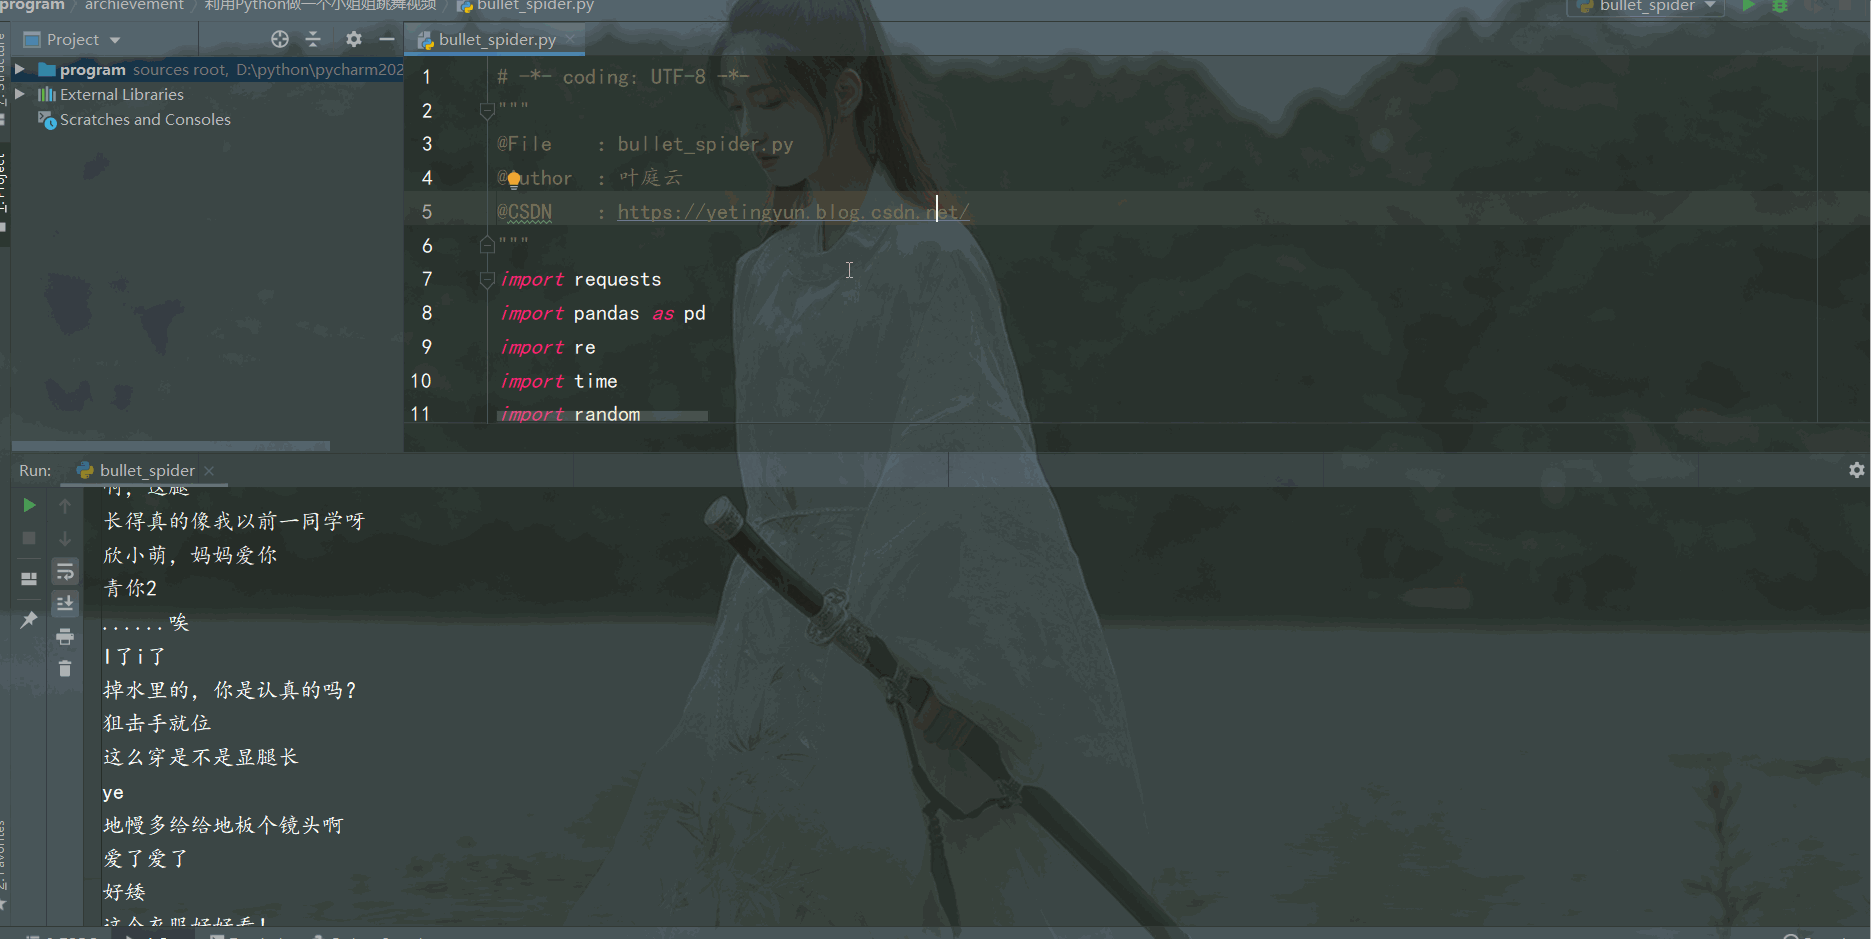1871x939 pixels.
Task: Click the 'import time' line
Action: click(x=559, y=381)
